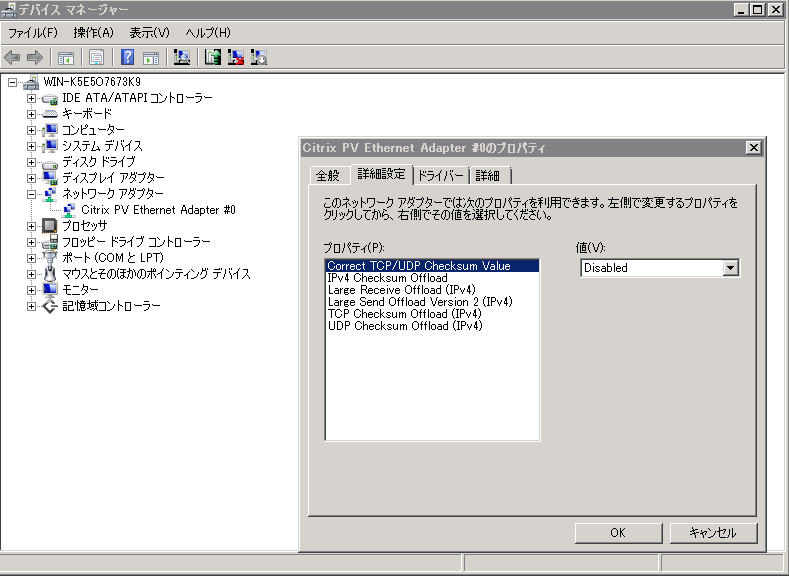This screenshot has height=577, width=789.
Task: Select TCP Checksum Offload (IPv4) property
Action: click(x=432, y=314)
